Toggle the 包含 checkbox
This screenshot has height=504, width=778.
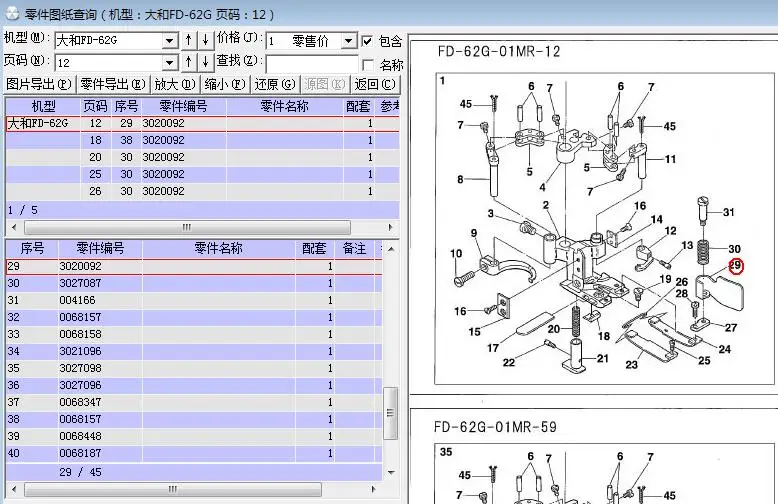click(x=367, y=41)
